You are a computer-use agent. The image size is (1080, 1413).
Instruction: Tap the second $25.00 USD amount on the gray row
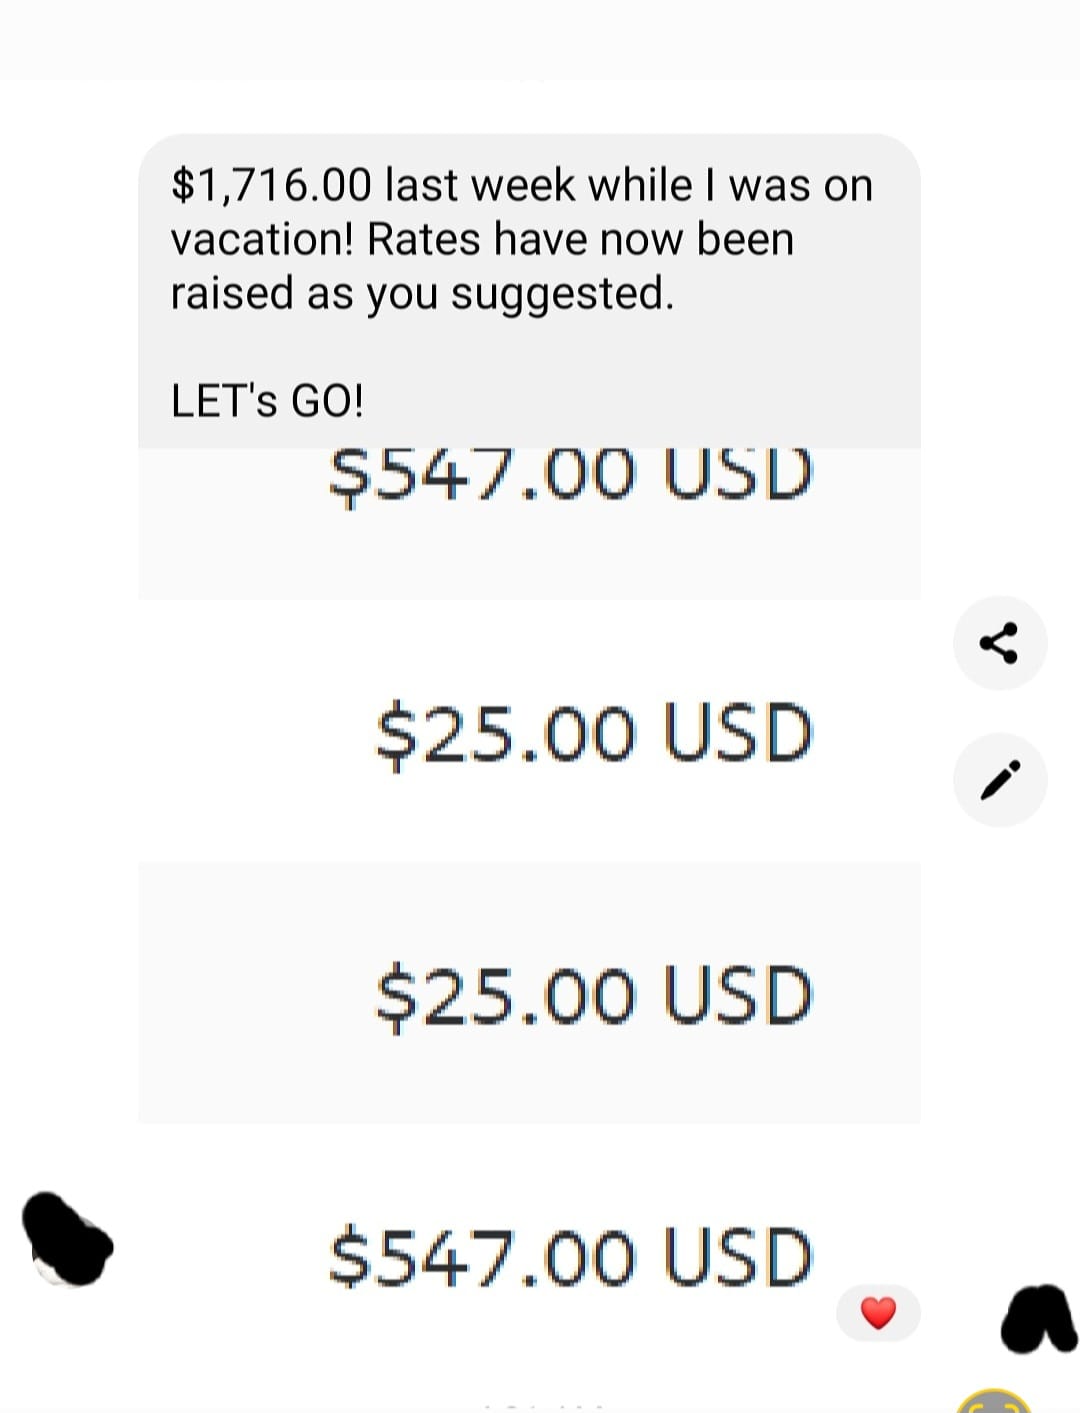594,996
